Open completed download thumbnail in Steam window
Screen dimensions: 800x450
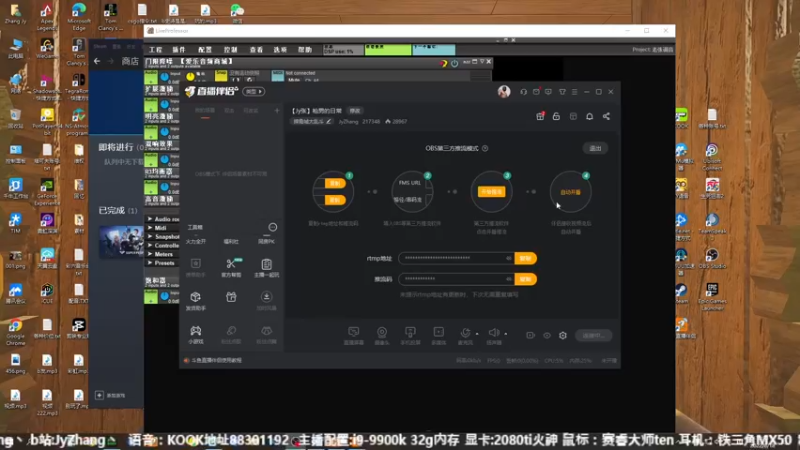pos(121,241)
